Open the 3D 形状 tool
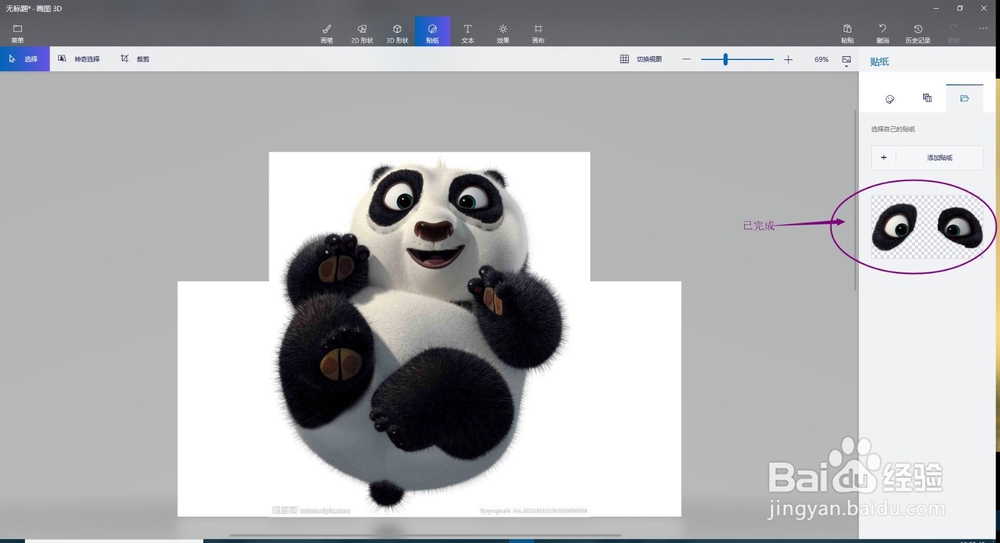The width and height of the screenshot is (1000, 543). click(397, 33)
